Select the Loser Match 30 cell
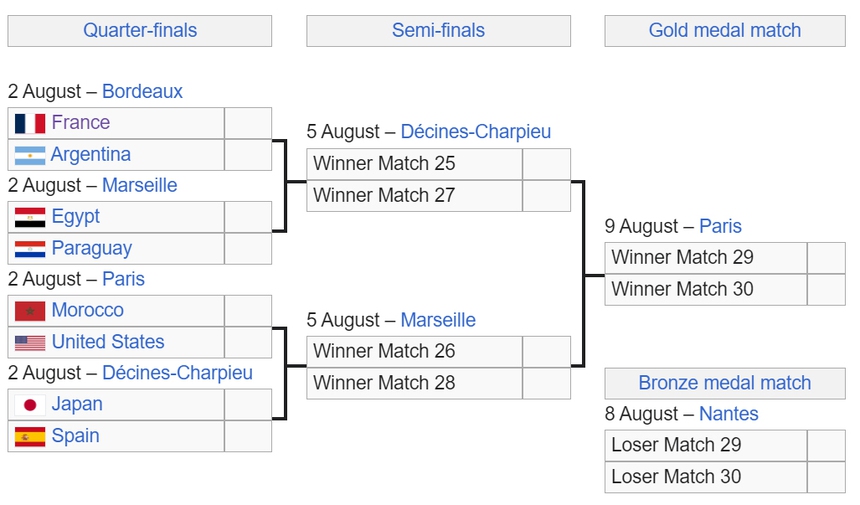Image resolution: width=860 pixels, height=505 pixels. pos(705,477)
